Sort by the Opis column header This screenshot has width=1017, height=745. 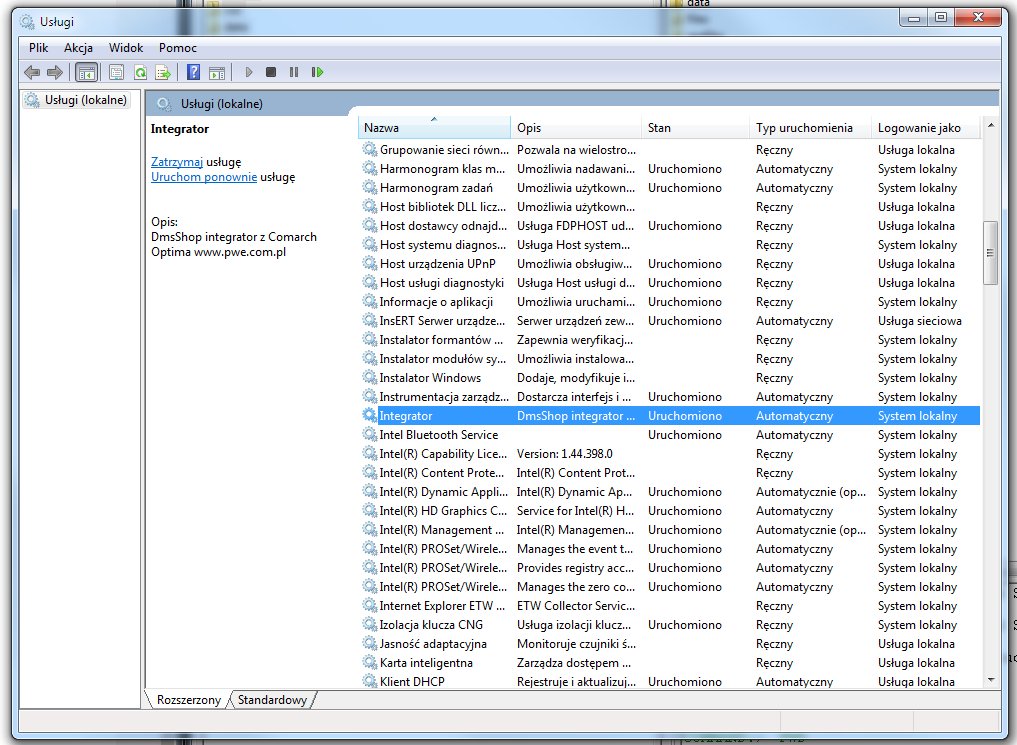576,128
